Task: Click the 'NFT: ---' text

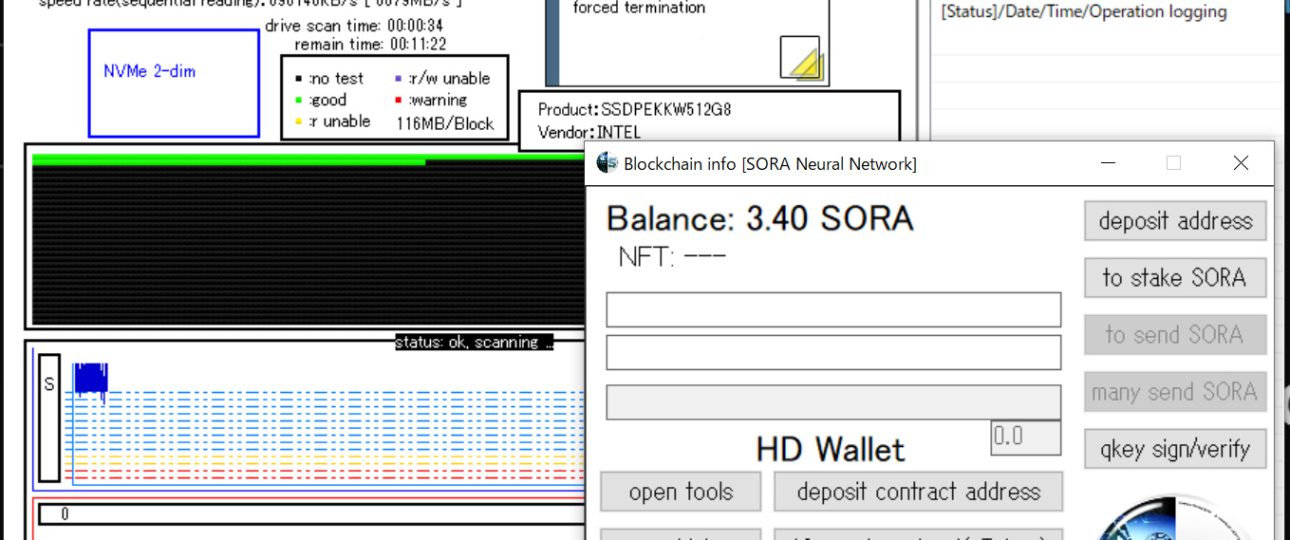Action: pyautogui.click(x=672, y=257)
